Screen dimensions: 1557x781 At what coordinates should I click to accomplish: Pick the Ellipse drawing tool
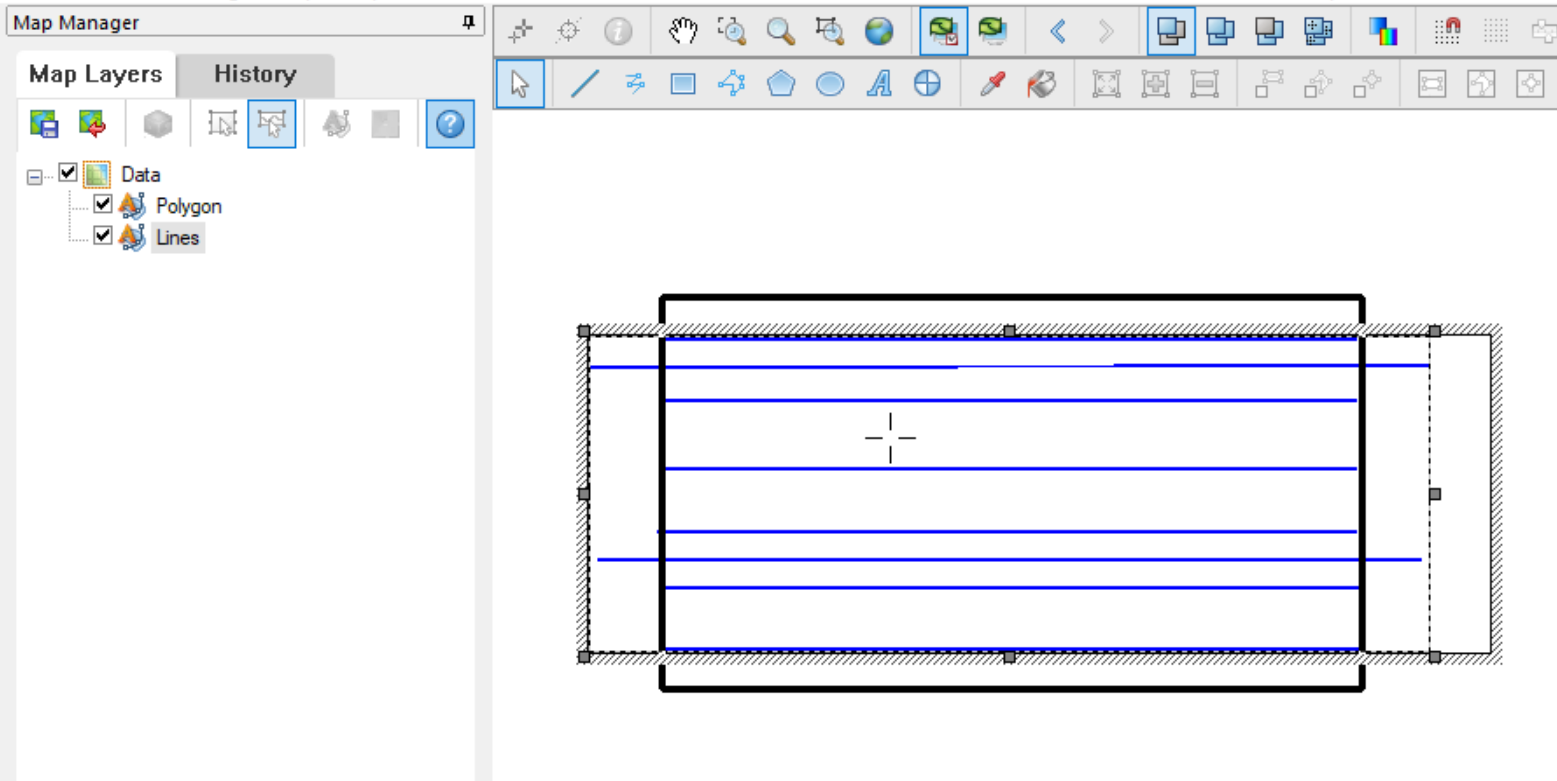click(830, 85)
